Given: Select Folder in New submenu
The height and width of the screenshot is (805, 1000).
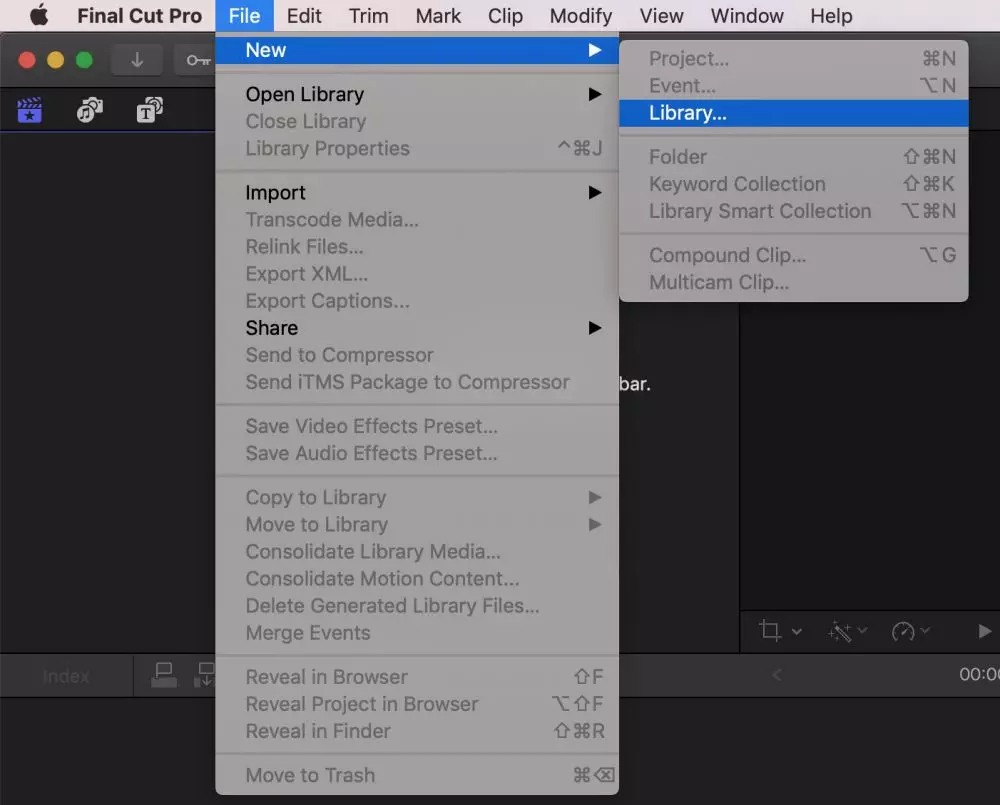Looking at the screenshot, I should click(793, 157).
